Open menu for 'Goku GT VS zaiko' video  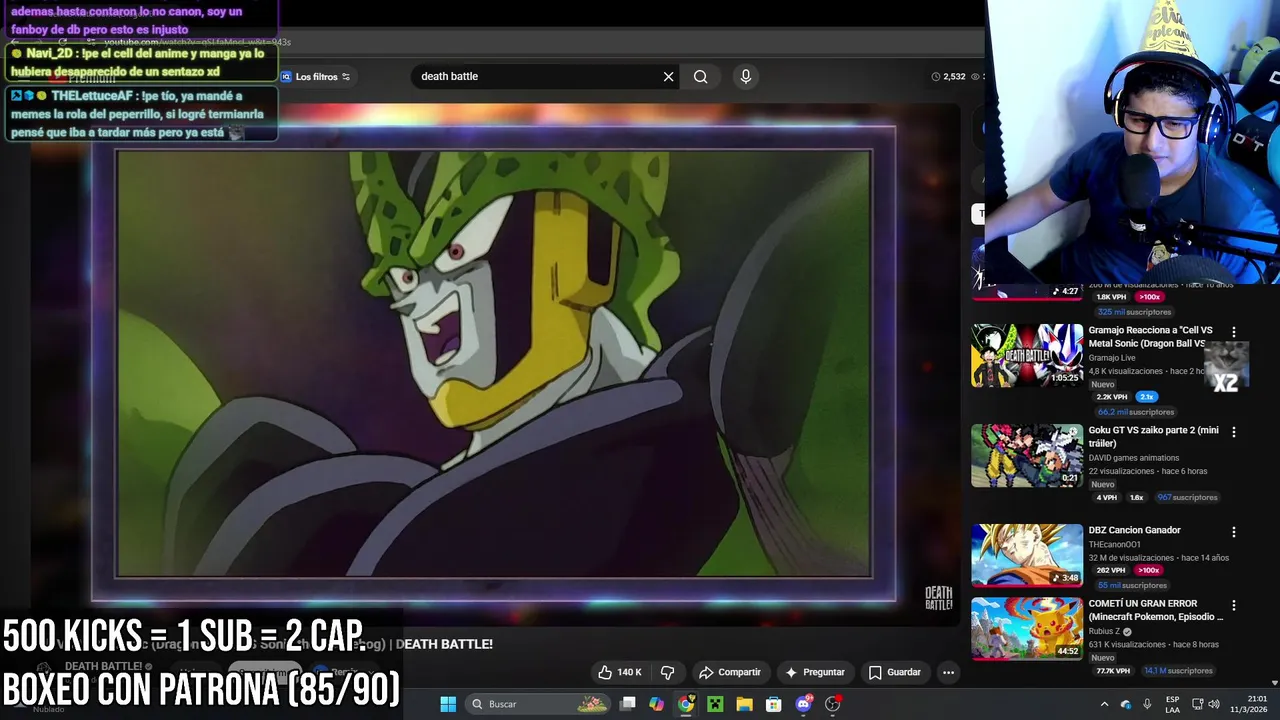1233,432
